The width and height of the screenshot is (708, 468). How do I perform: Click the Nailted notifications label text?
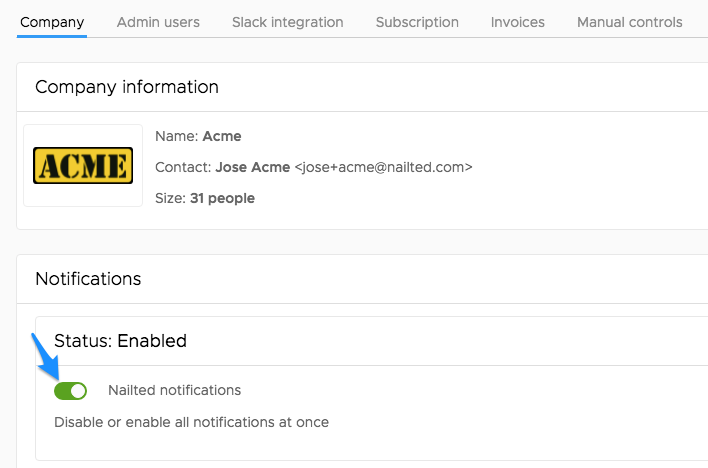[174, 390]
